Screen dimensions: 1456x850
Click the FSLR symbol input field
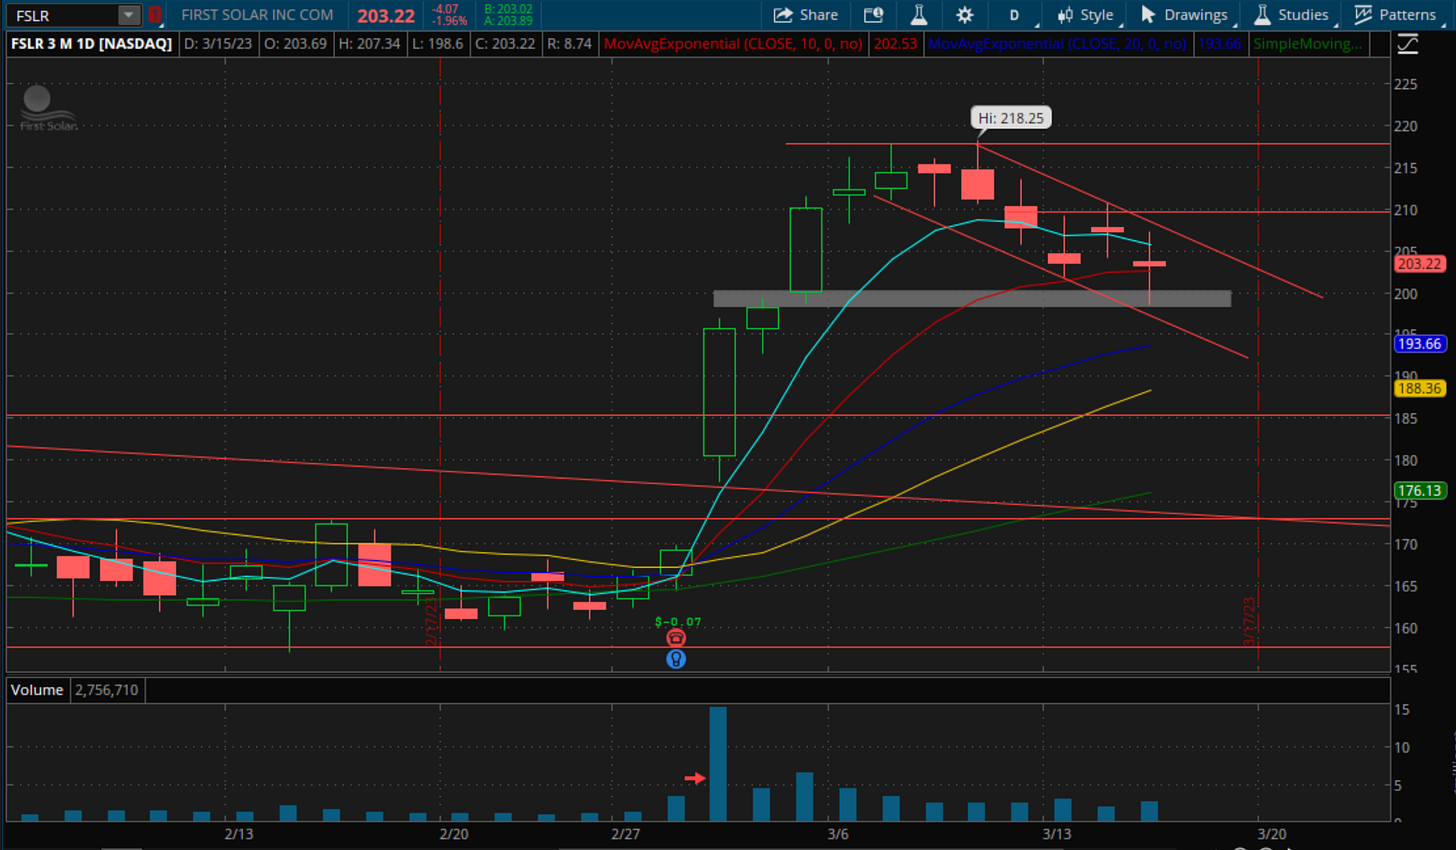click(61, 15)
